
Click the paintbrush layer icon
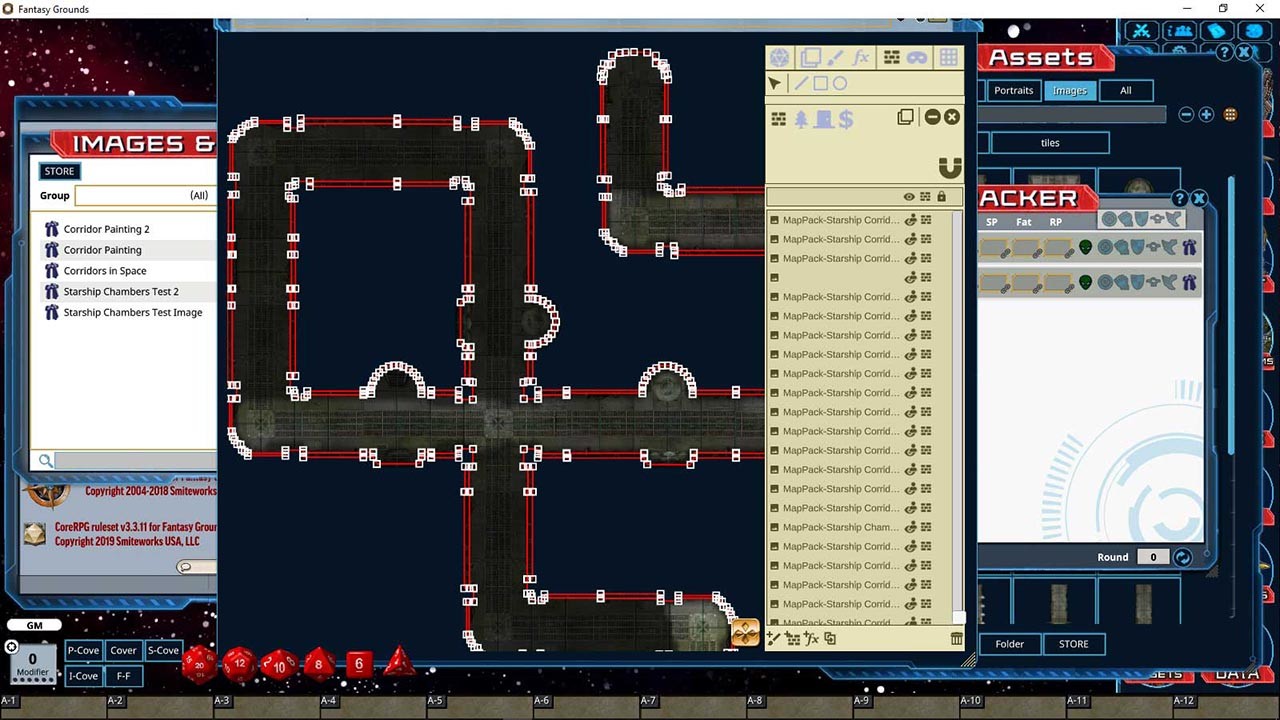[835, 57]
